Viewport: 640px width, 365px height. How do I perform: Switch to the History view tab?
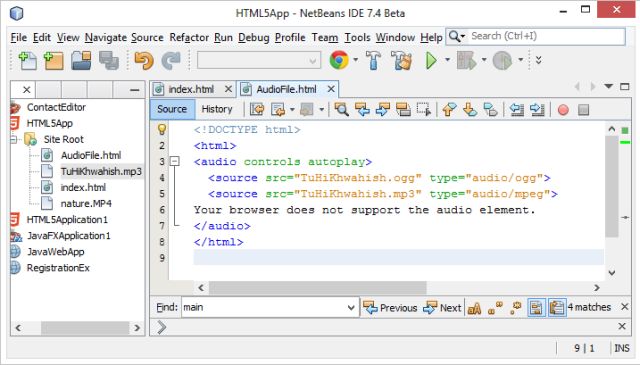pyautogui.click(x=217, y=109)
